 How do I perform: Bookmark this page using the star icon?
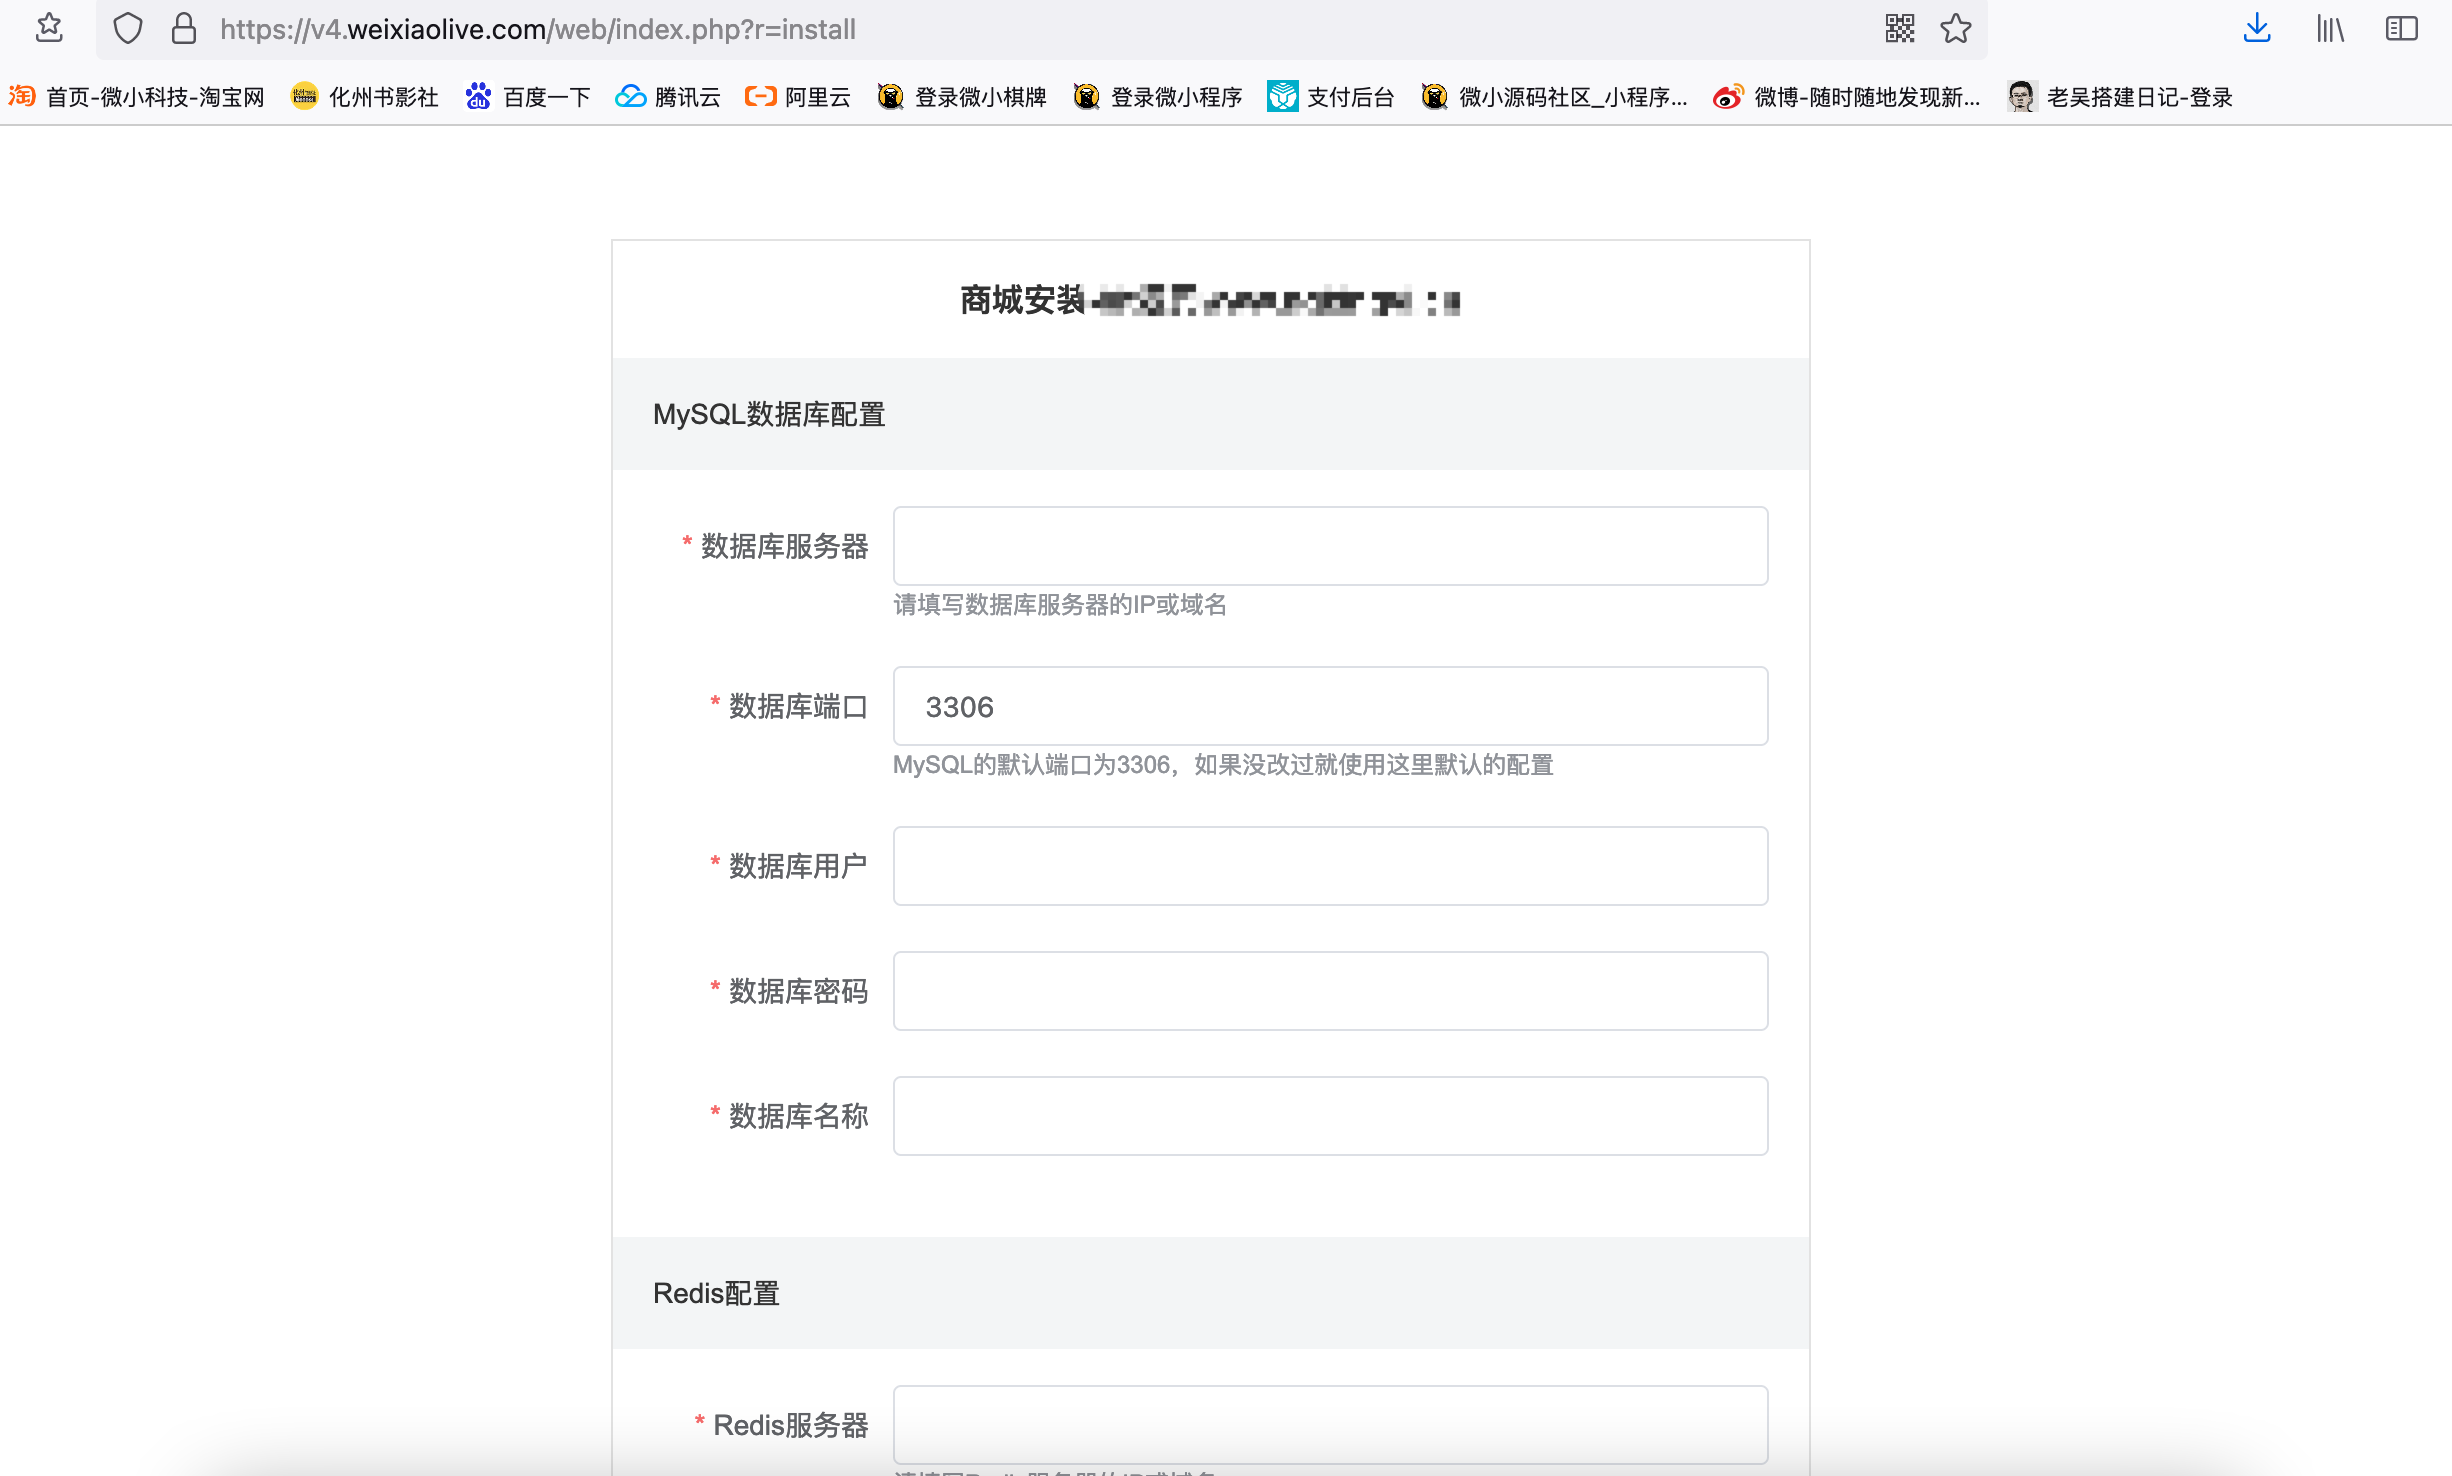coord(1954,29)
